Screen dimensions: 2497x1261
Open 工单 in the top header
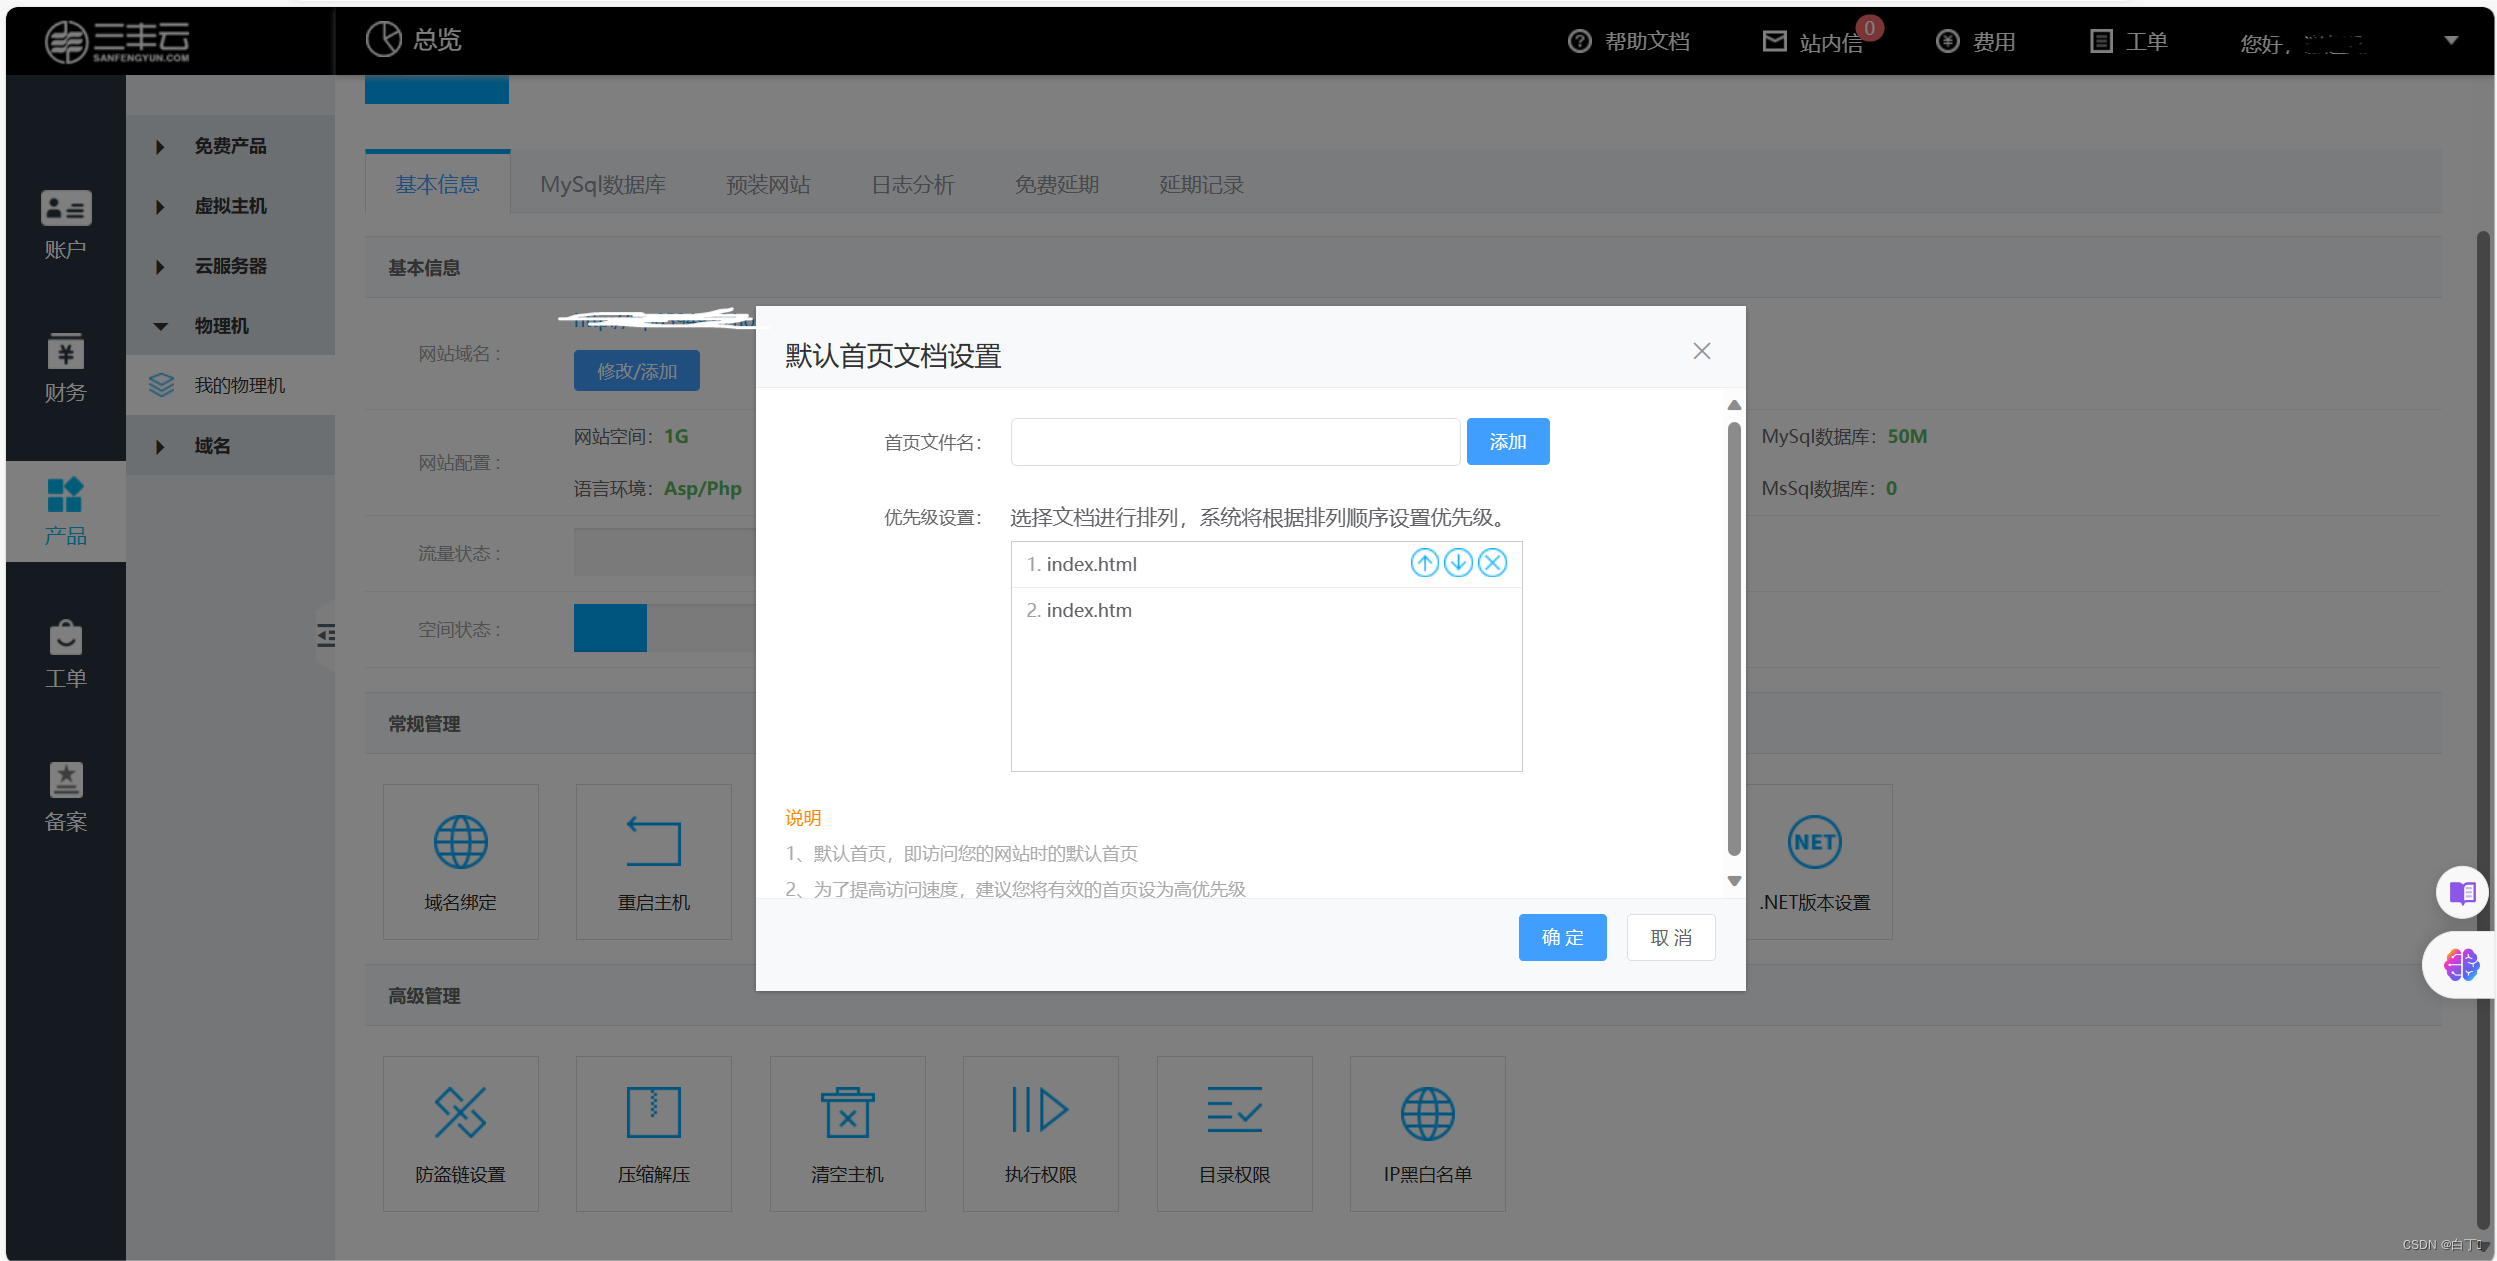click(x=2129, y=41)
